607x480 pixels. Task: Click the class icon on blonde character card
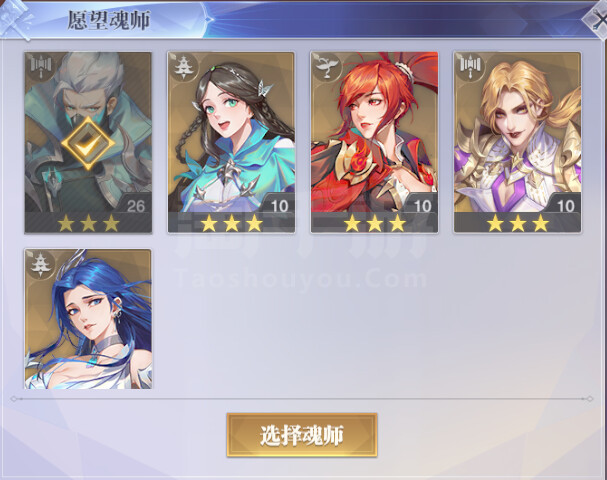coord(468,65)
